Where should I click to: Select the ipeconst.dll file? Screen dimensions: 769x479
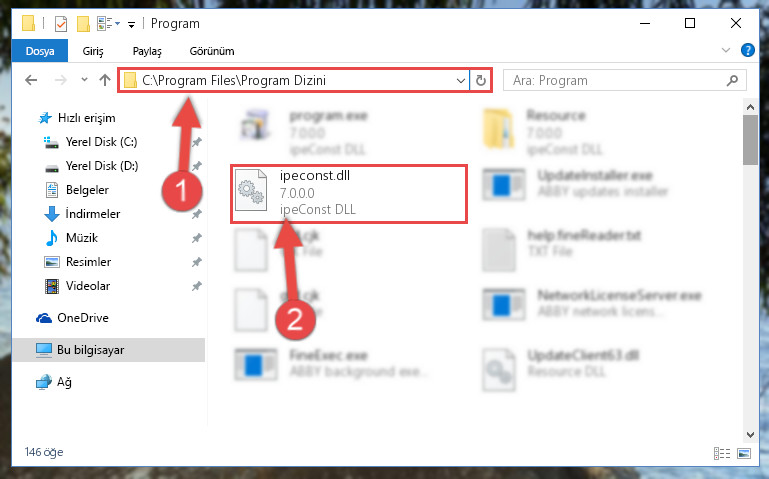pos(349,194)
